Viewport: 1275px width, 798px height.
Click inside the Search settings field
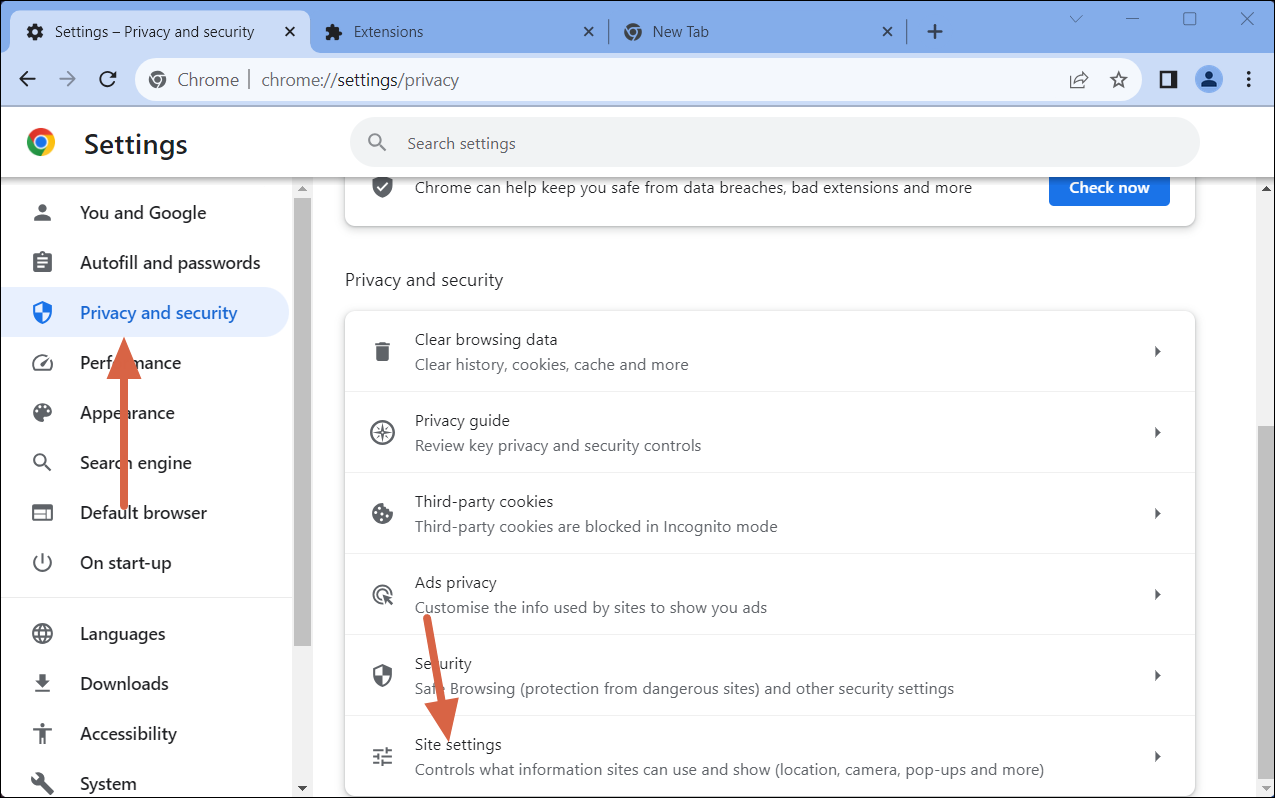point(700,142)
